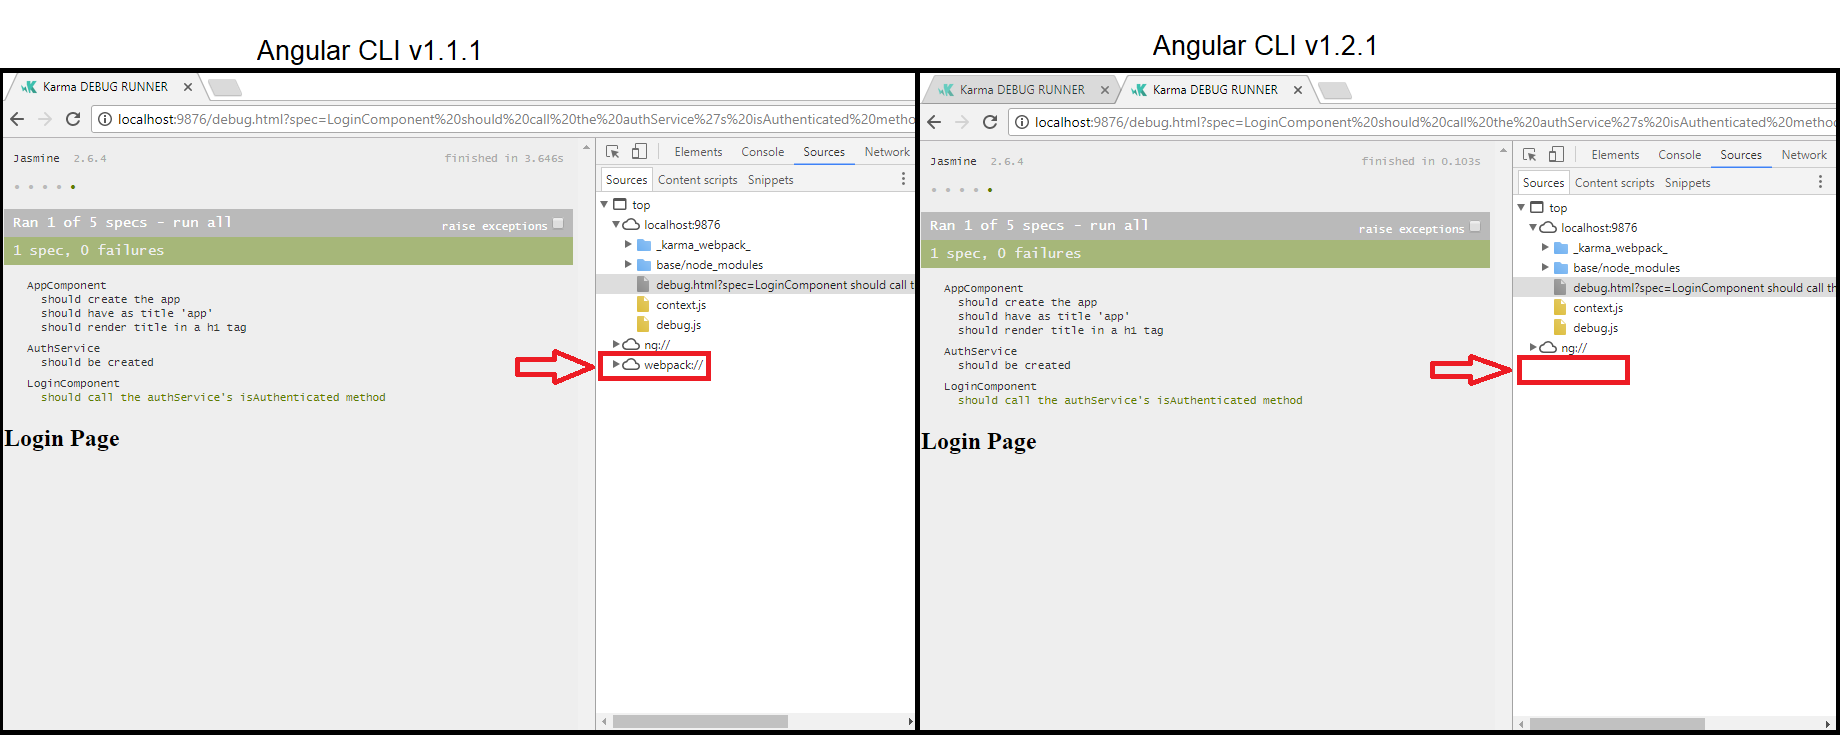Click the address bar URL in left browser window
1840x736 pixels.
pos(515,119)
